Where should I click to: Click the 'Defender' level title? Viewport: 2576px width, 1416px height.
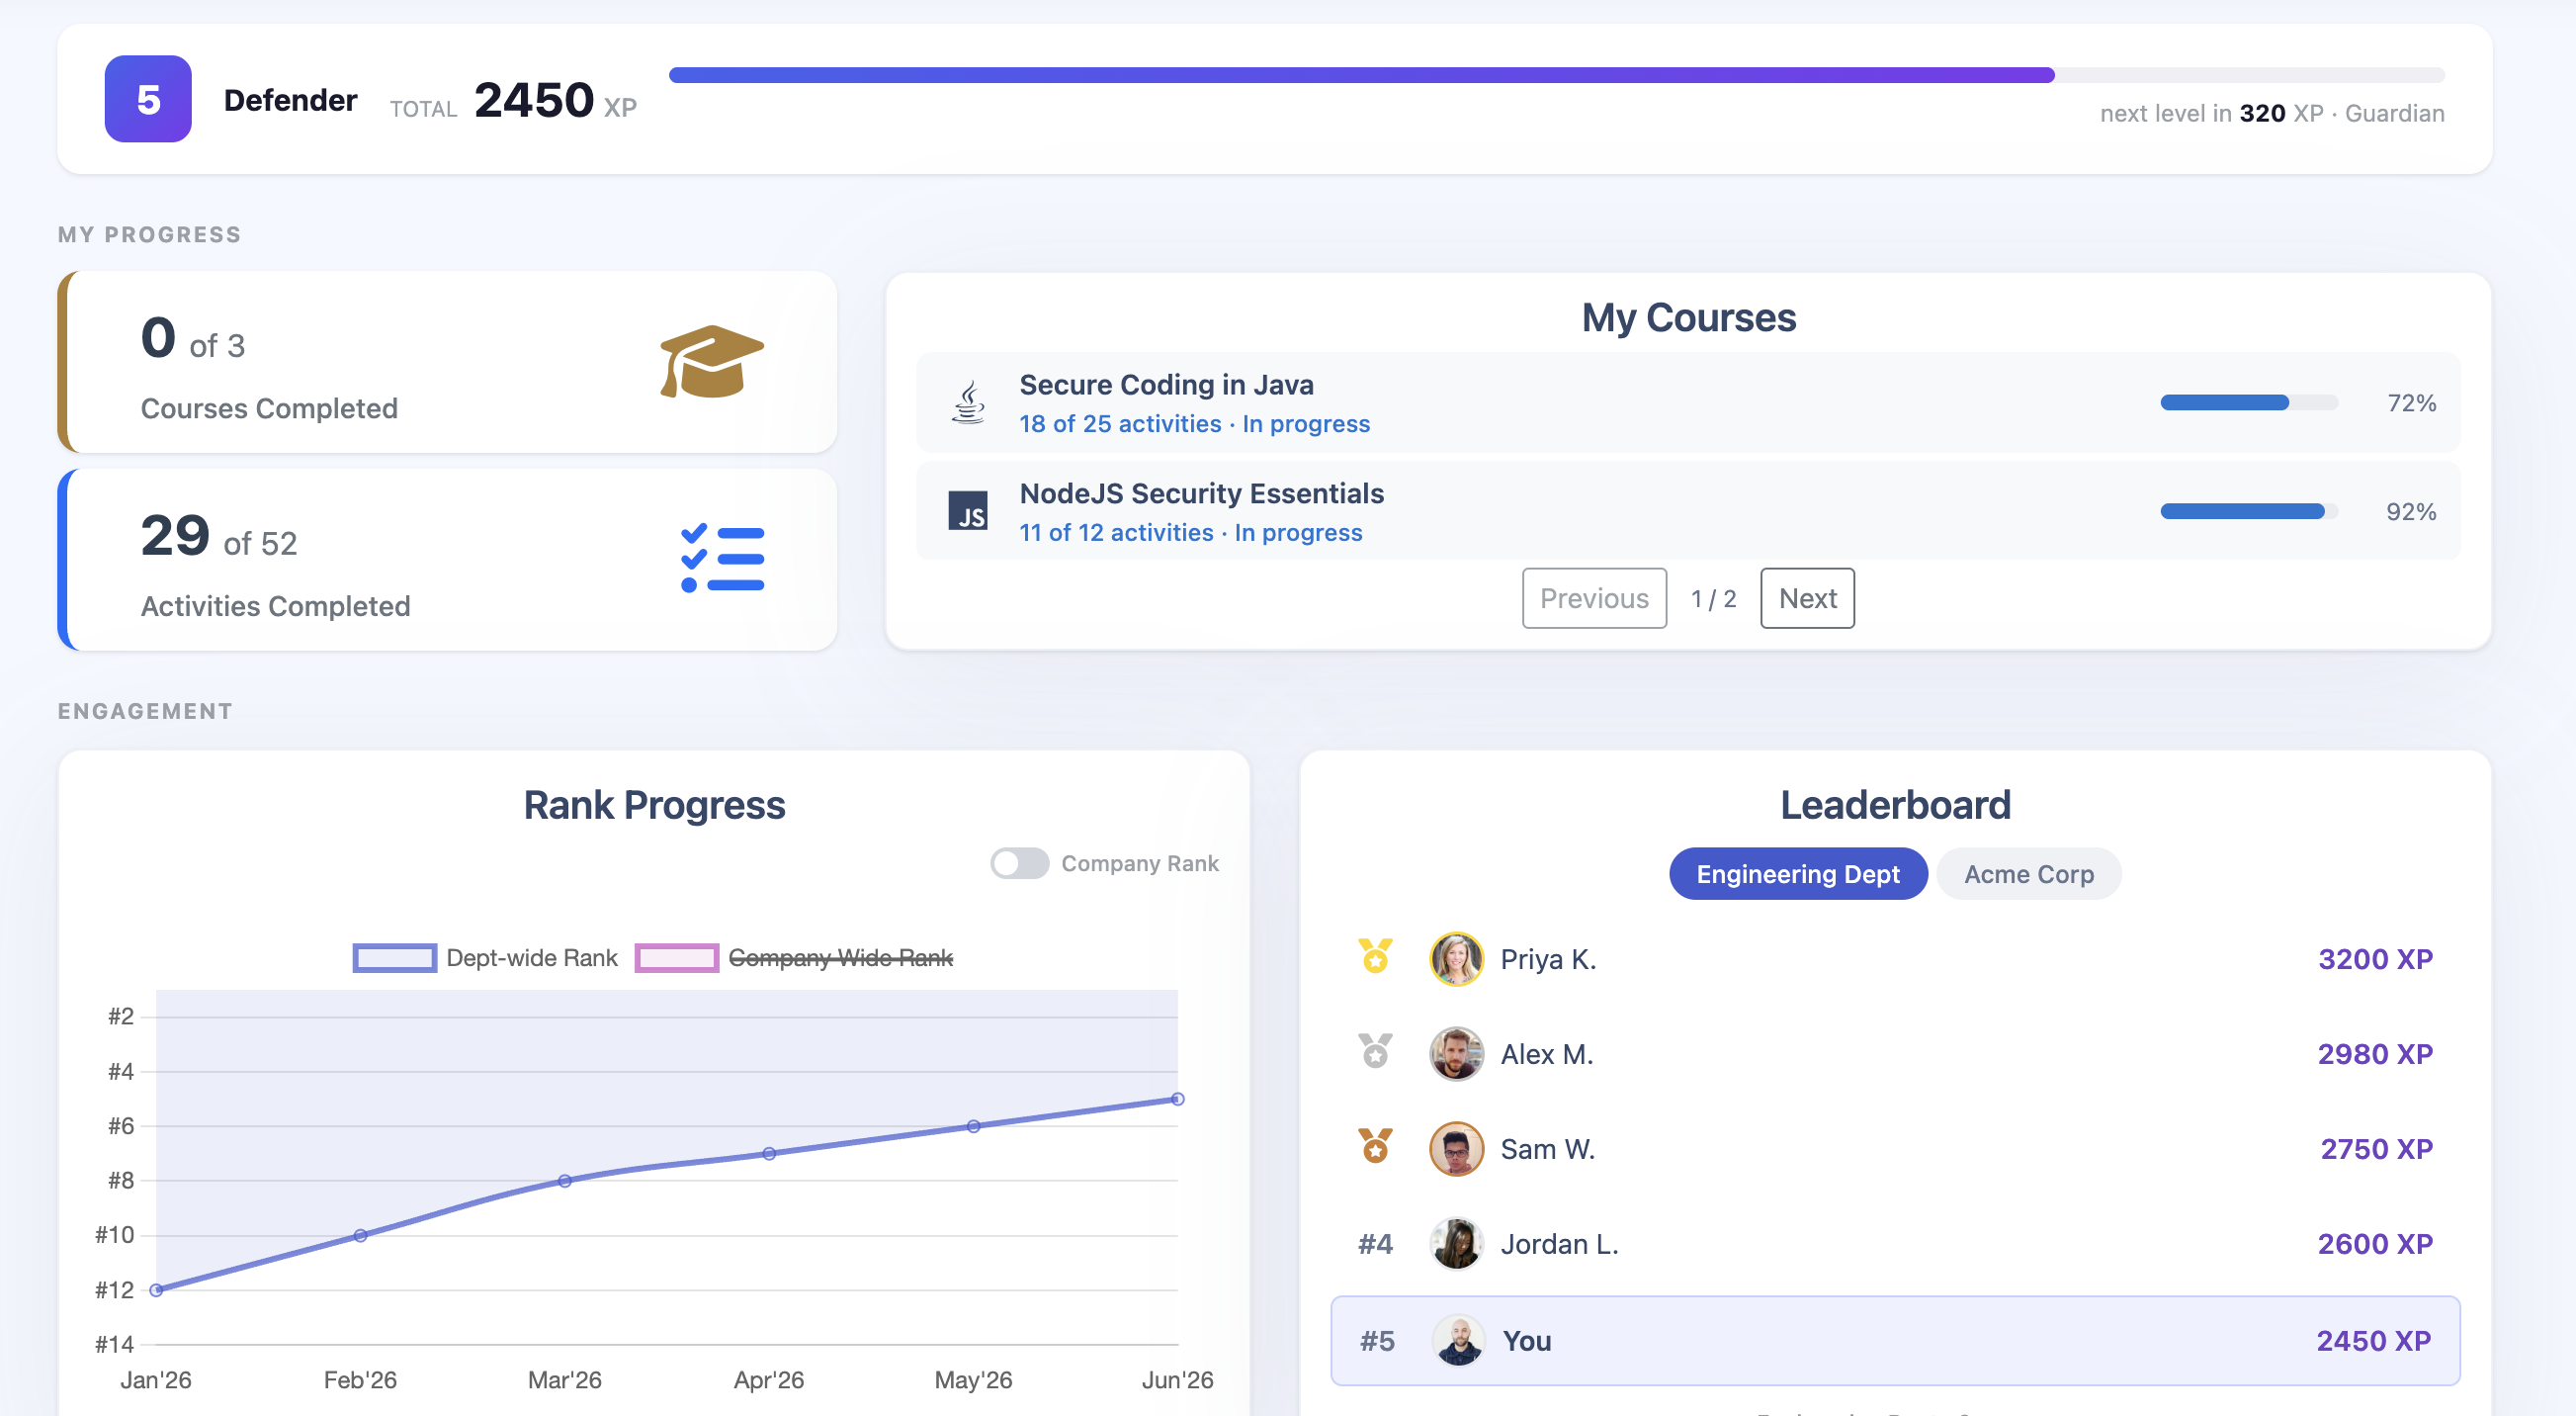(x=290, y=100)
